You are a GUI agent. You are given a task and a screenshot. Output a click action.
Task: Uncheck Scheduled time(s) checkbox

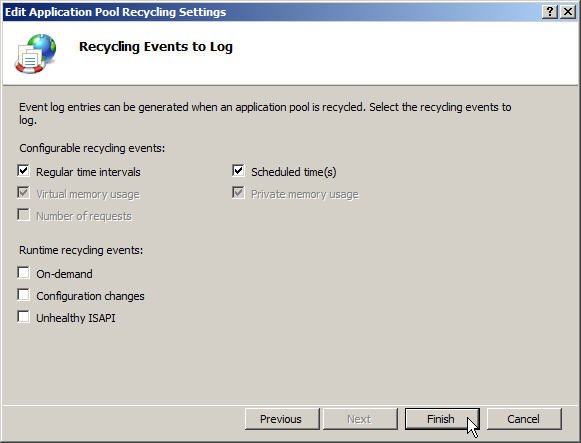pos(238,171)
